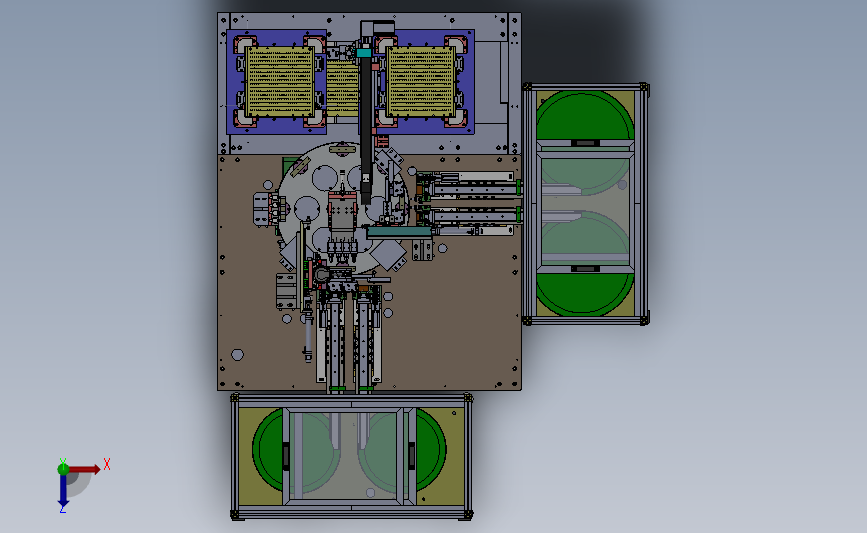
Task: Select the teal horizontal bar right of rotary table
Action: (399, 233)
